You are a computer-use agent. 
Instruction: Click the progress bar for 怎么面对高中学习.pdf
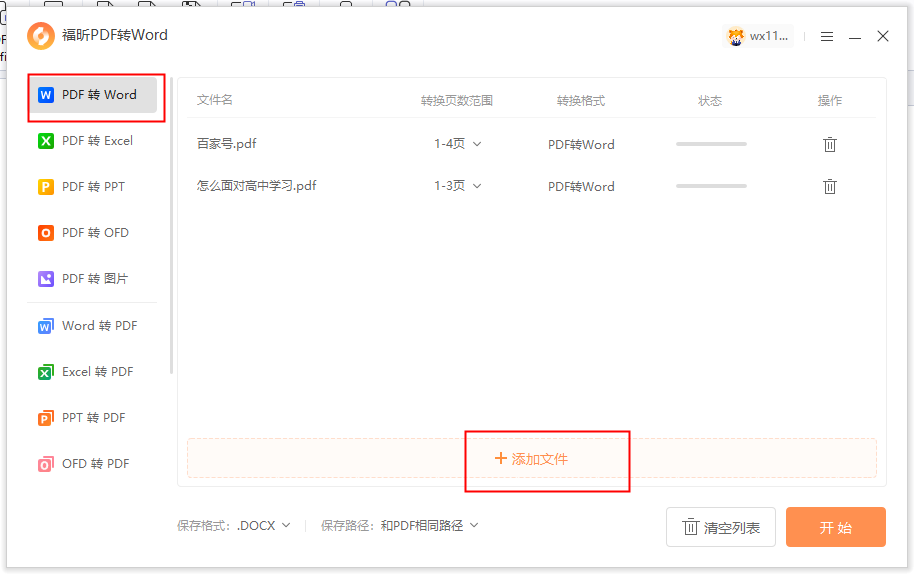[x=711, y=186]
